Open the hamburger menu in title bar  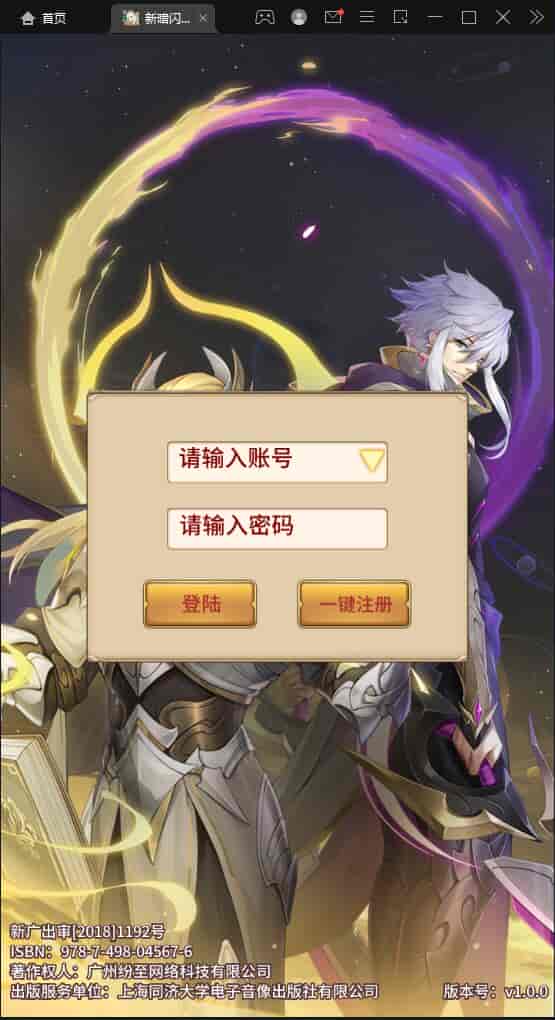(x=368, y=17)
